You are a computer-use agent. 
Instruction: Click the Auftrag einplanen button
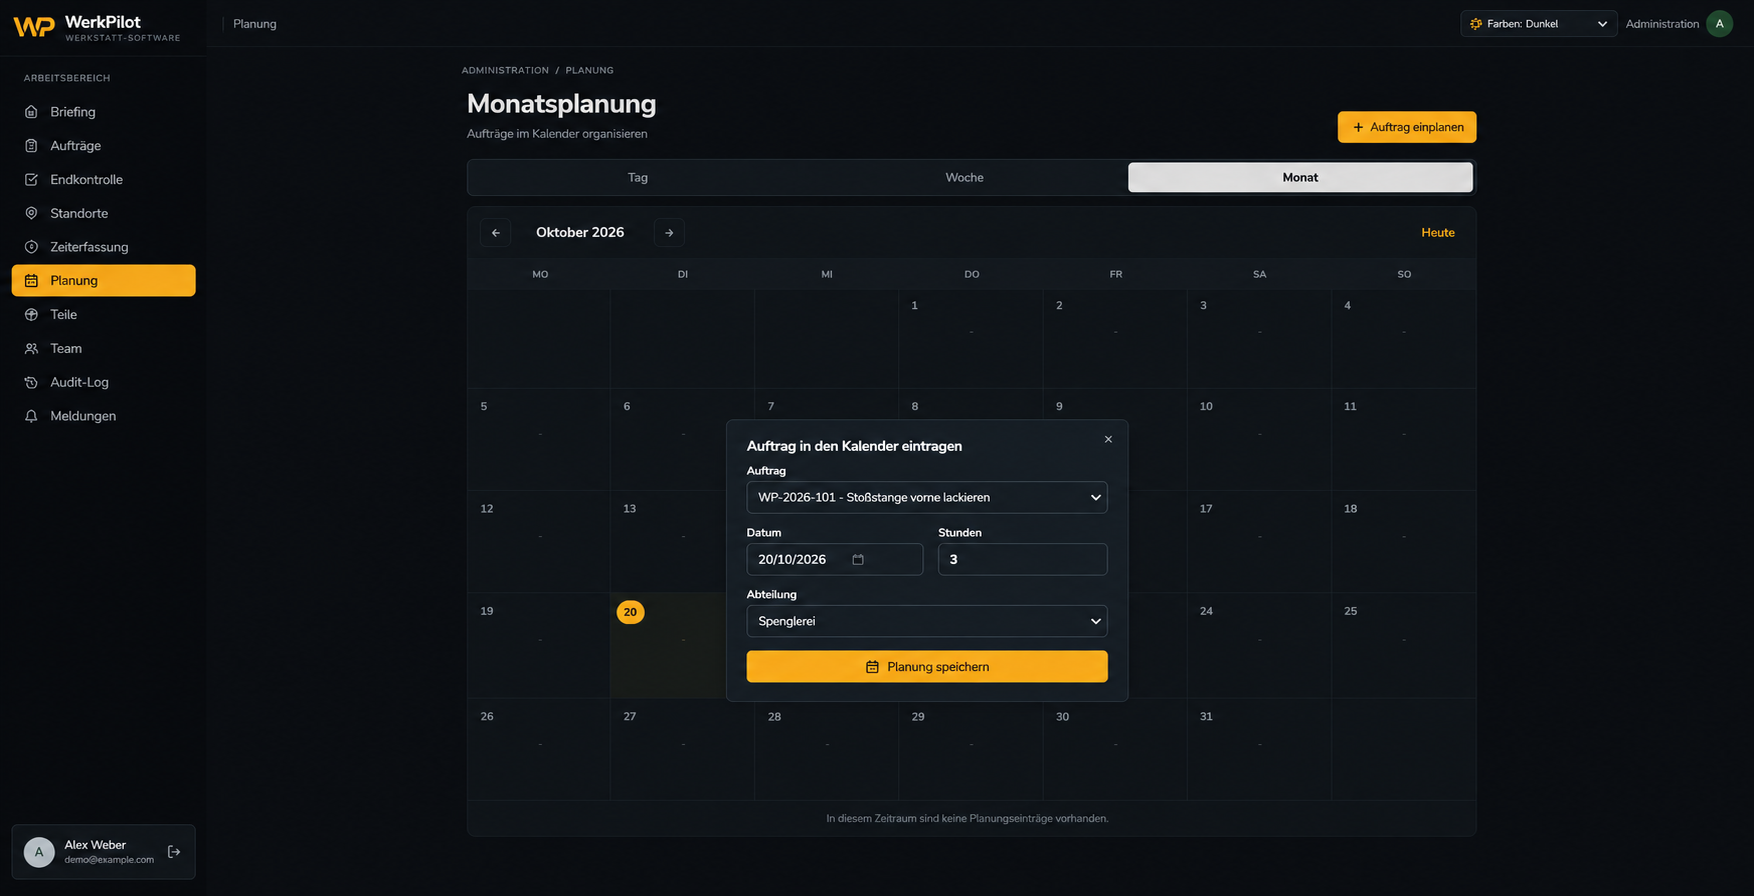pos(1407,127)
